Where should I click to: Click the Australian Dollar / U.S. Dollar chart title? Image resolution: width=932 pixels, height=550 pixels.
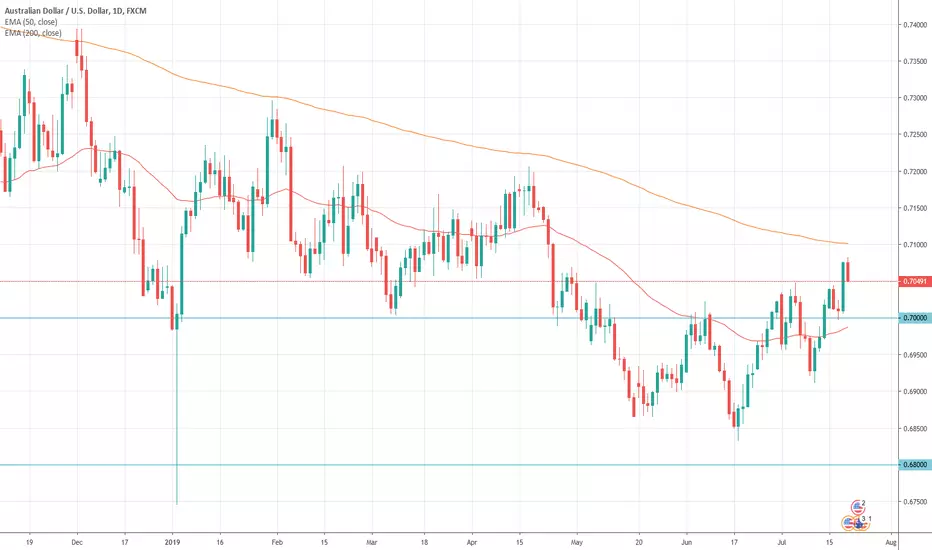coord(75,11)
